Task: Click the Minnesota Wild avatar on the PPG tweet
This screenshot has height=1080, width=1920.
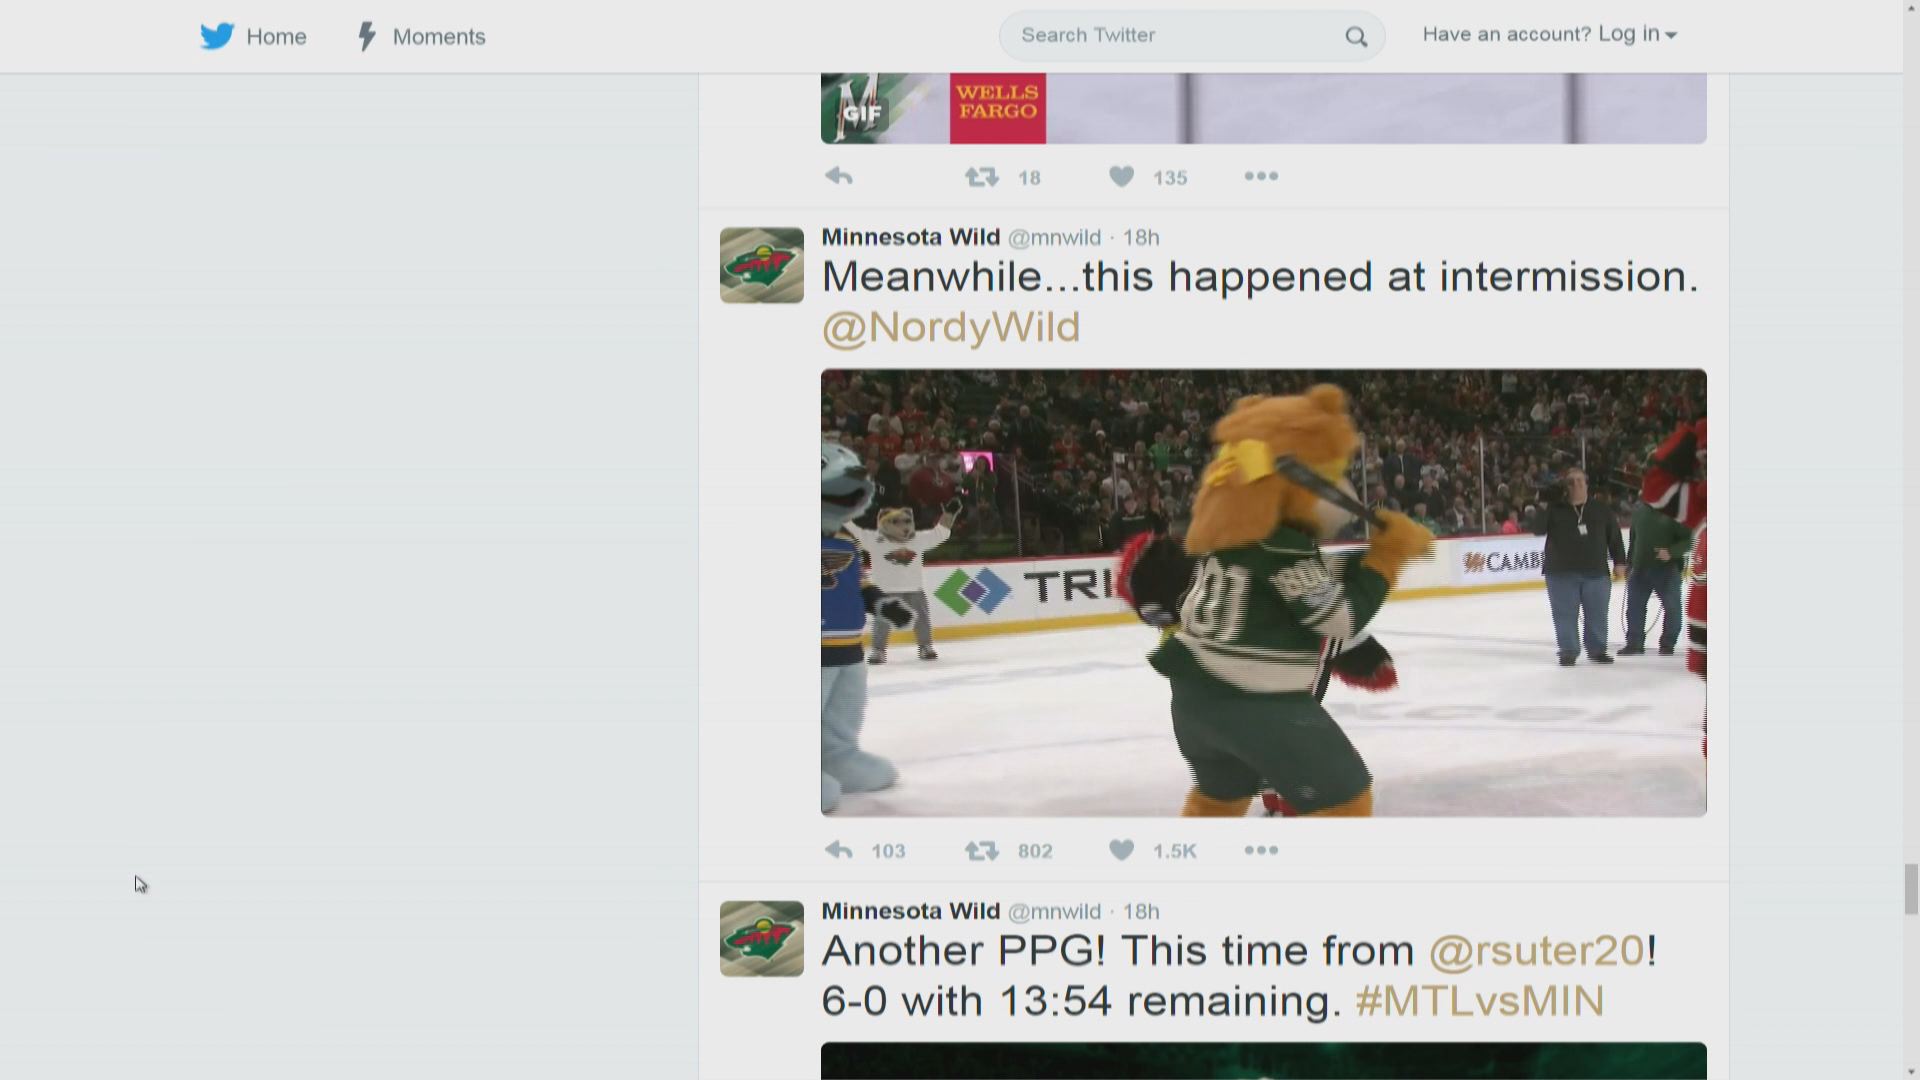Action: tap(762, 939)
